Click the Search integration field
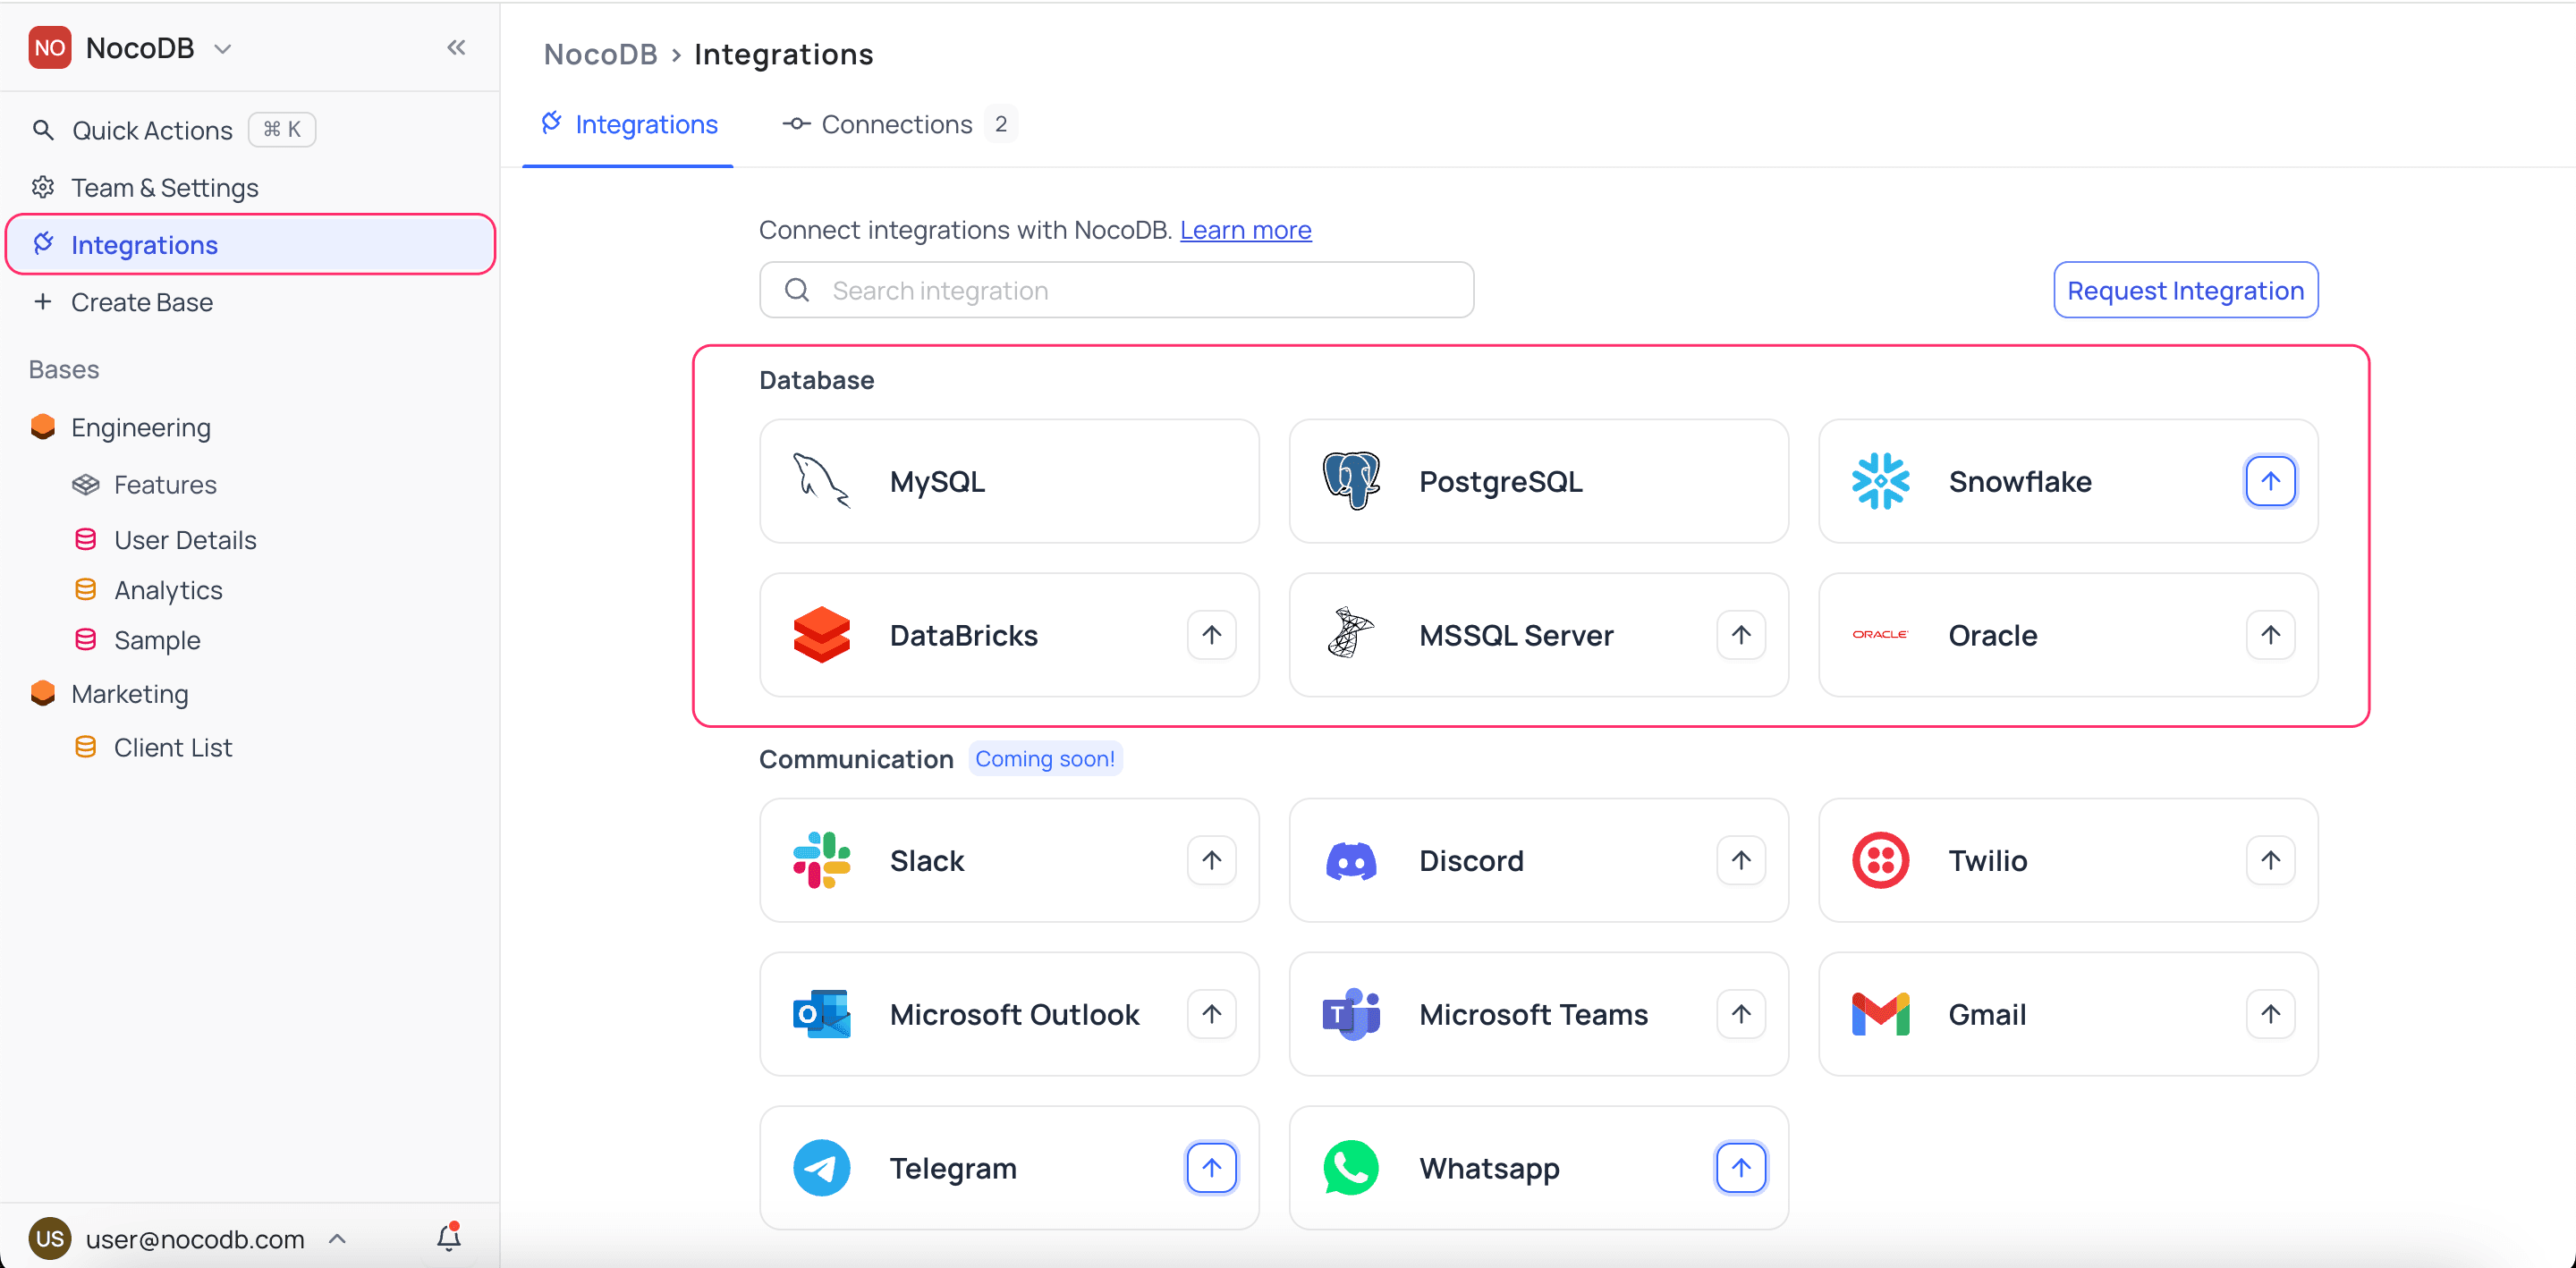This screenshot has height=1268, width=2576. coord(1116,290)
